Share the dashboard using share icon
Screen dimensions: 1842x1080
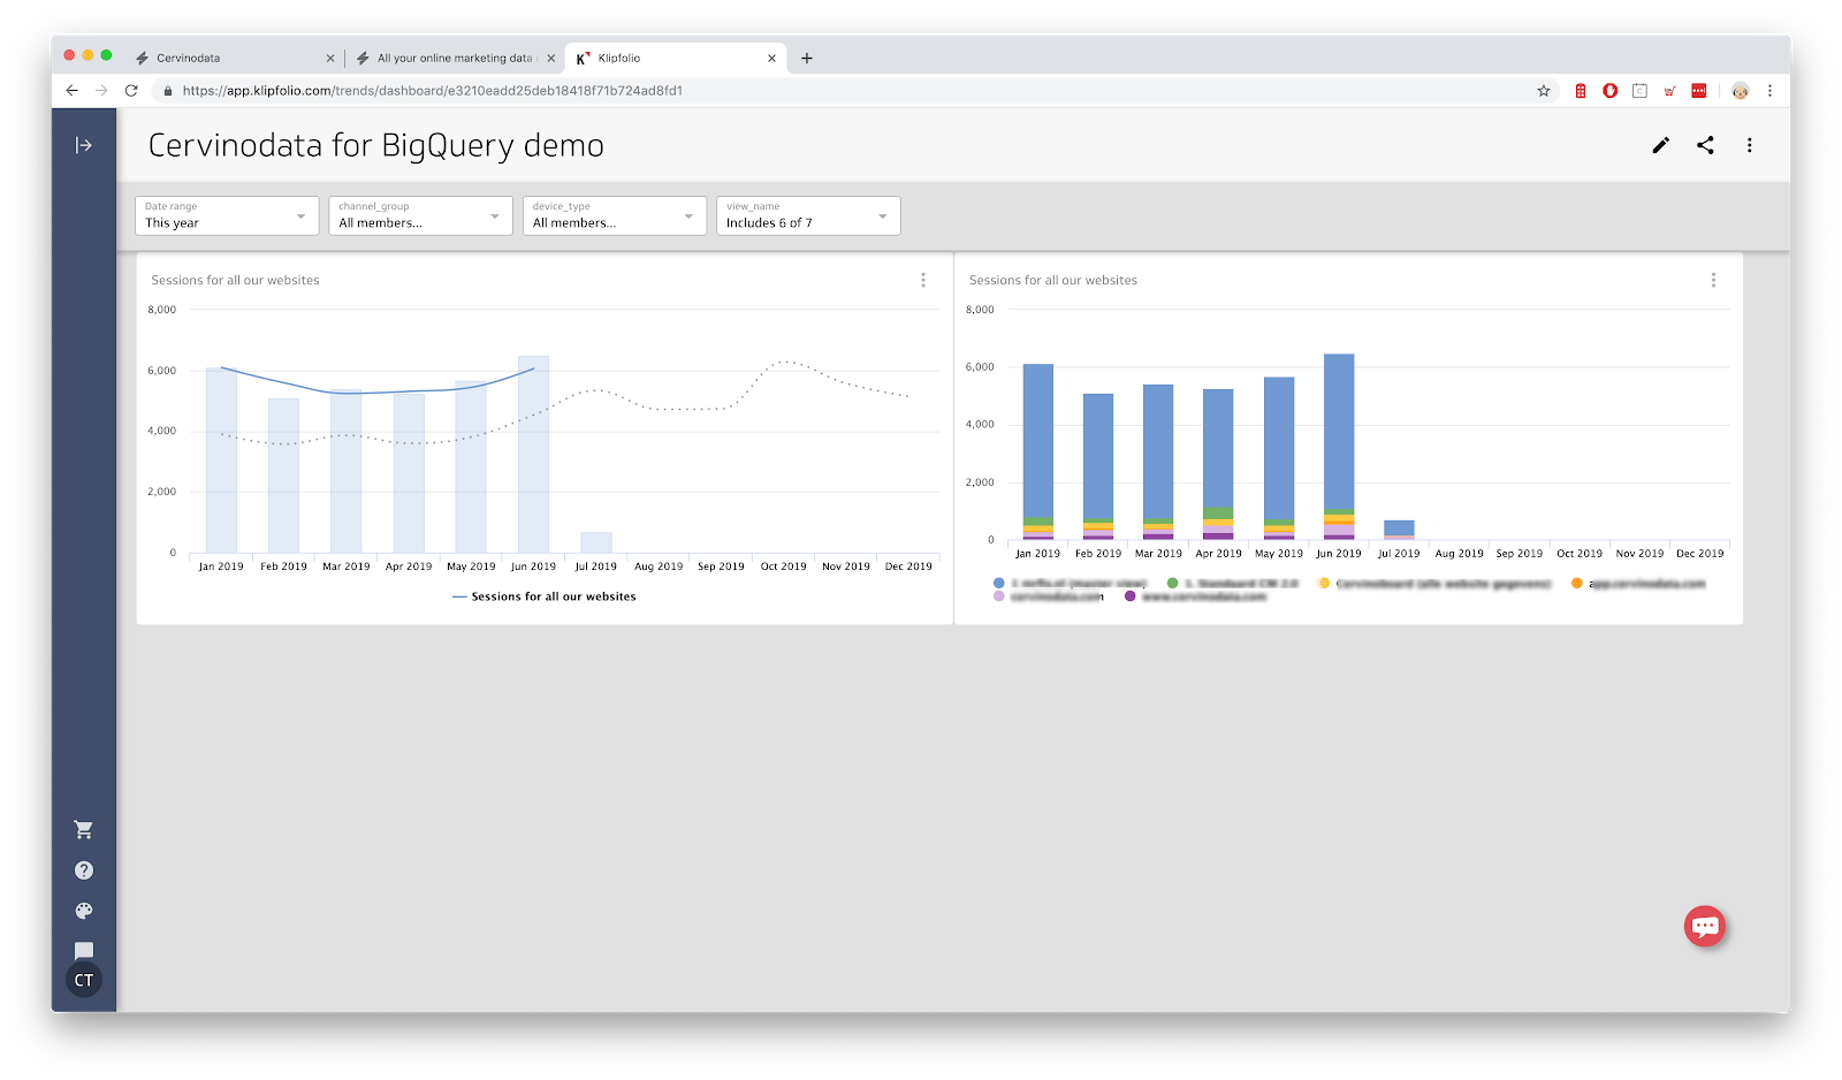1705,146
